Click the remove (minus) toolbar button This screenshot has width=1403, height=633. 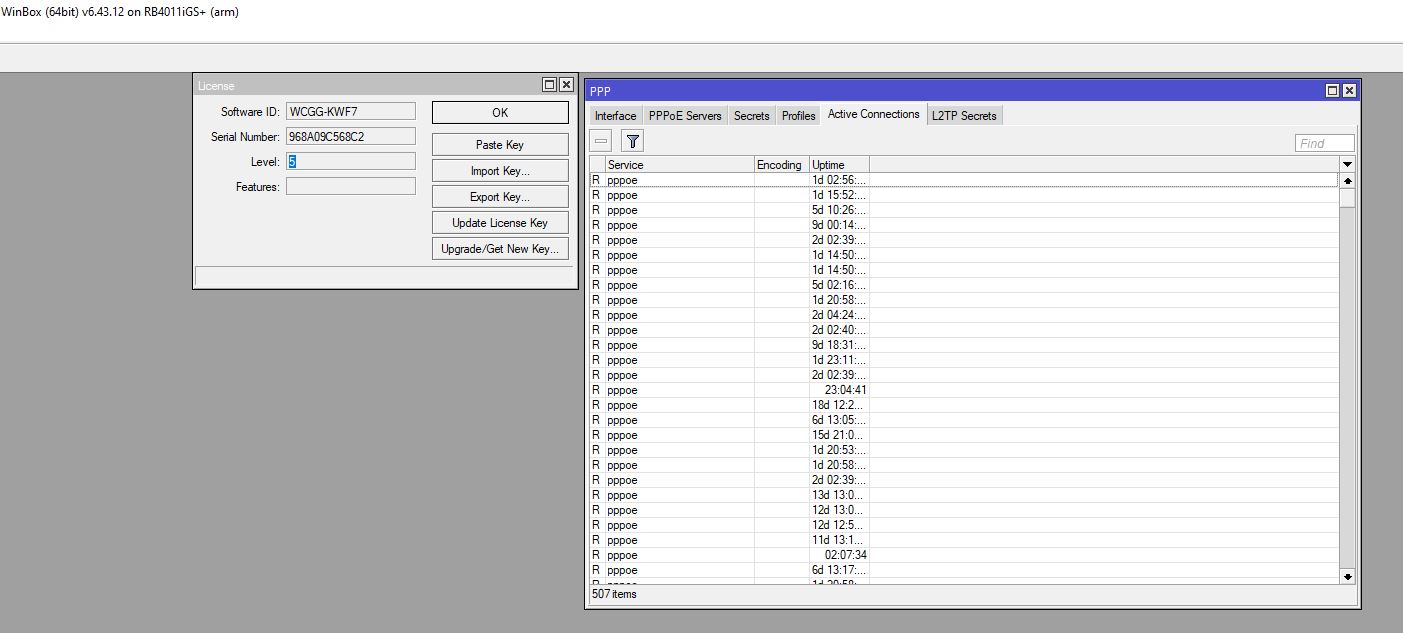pyautogui.click(x=601, y=142)
